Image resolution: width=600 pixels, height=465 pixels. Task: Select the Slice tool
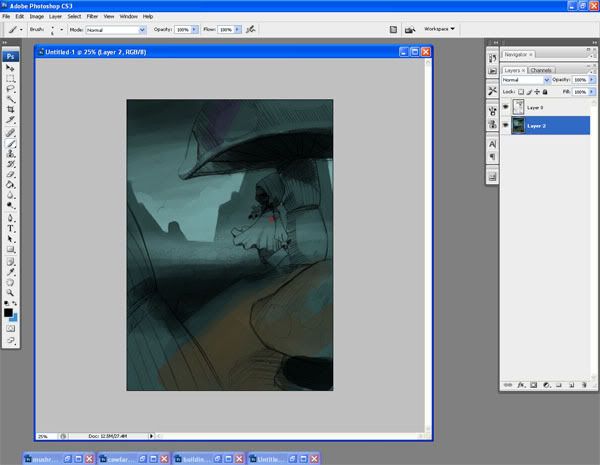pyautogui.click(x=10, y=120)
